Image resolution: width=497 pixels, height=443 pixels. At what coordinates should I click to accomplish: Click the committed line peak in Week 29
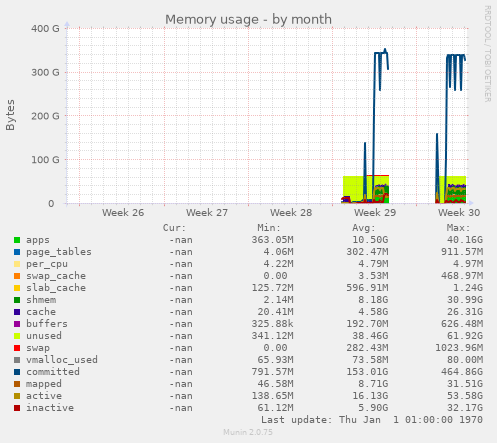385,50
